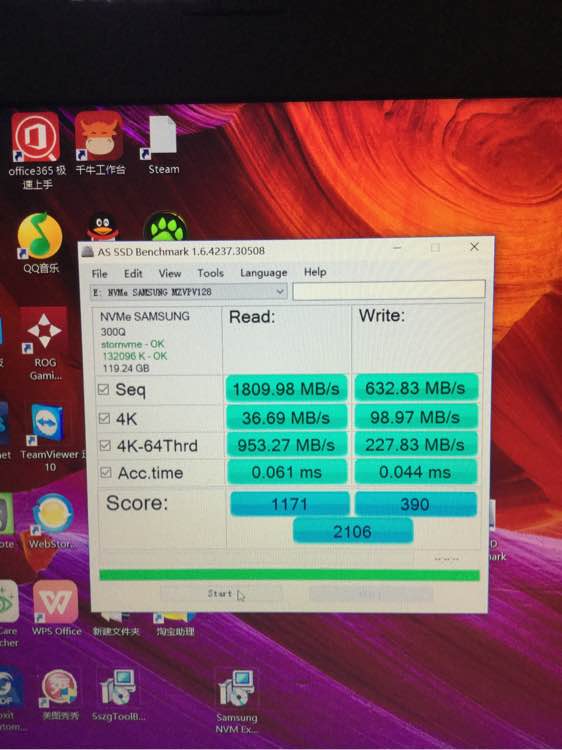Open the Language menu
562x750 pixels.
tap(264, 273)
